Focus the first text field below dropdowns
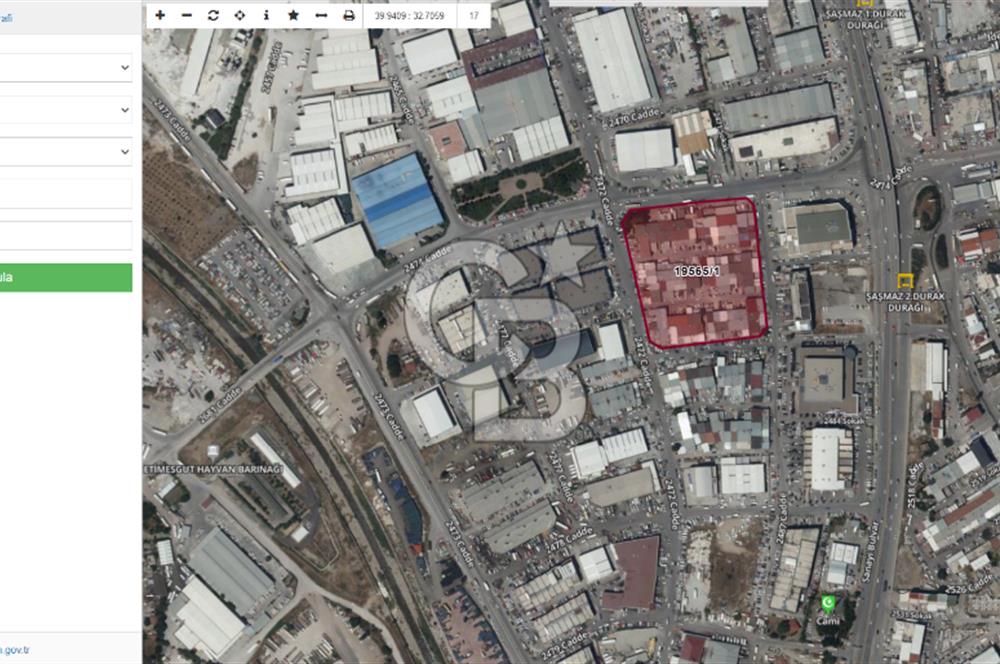This screenshot has height=664, width=1000. (x=65, y=194)
